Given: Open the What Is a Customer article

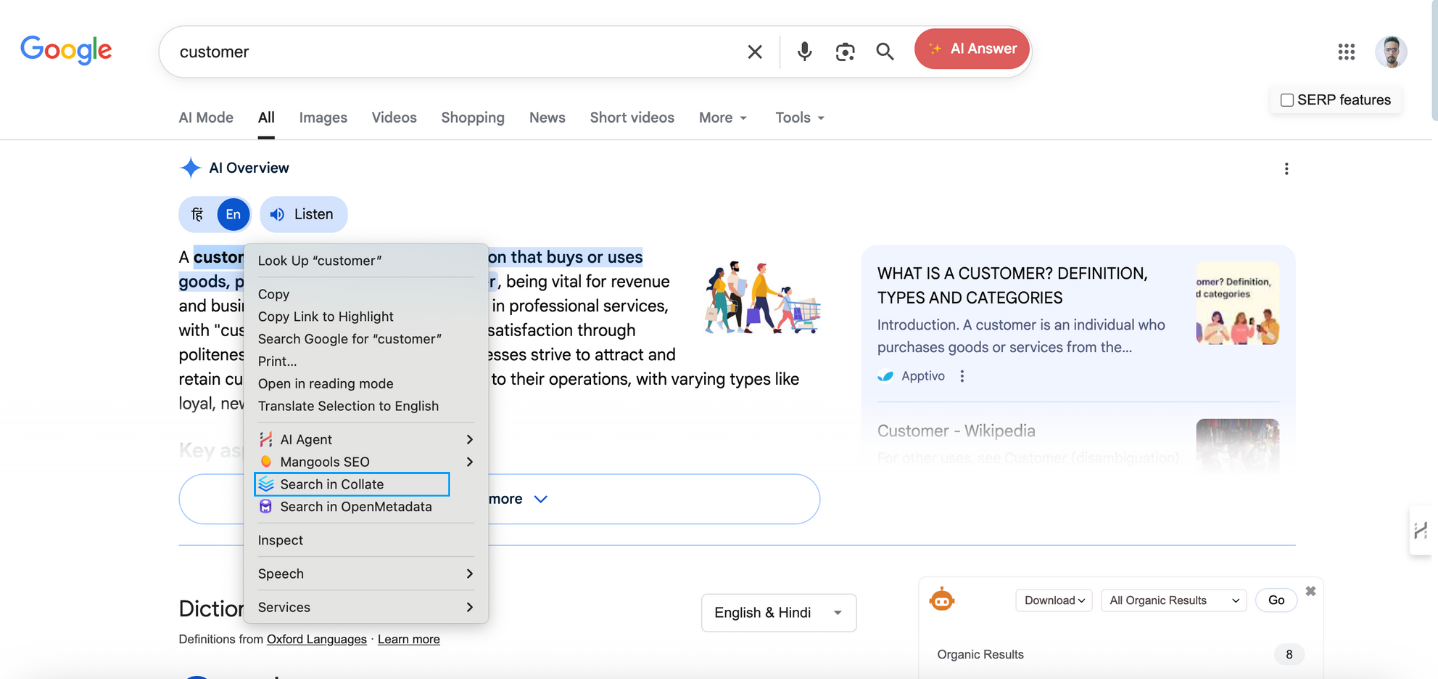Looking at the screenshot, I should tap(1012, 285).
